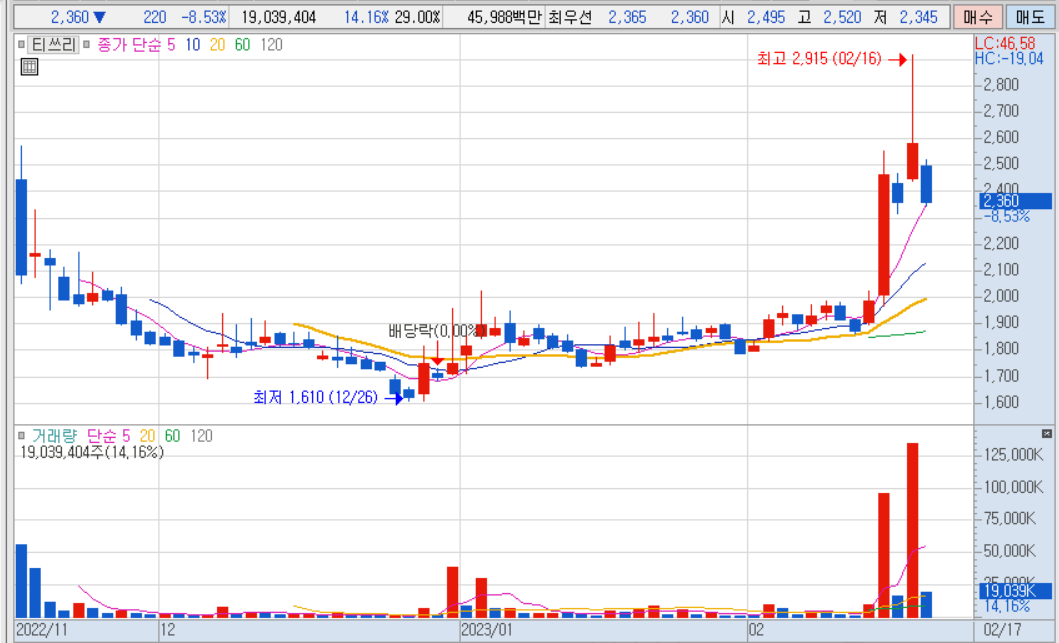Viewport: 1059px width, 643px height.
Task: Close the volume panel with the x icon
Action: pos(1047,433)
